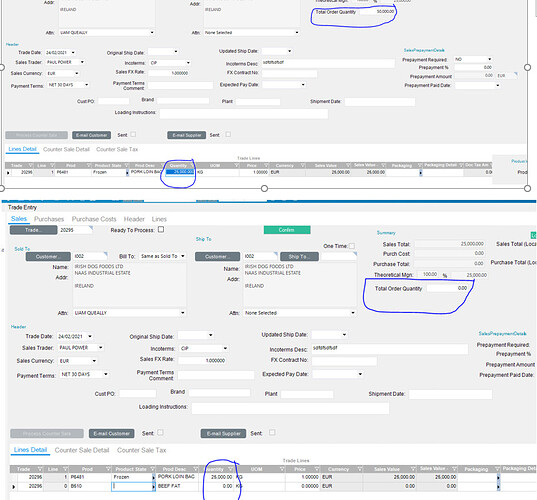
Task: Click row selector arrow for BEEF FAT line
Action: pyautogui.click(x=14, y=486)
